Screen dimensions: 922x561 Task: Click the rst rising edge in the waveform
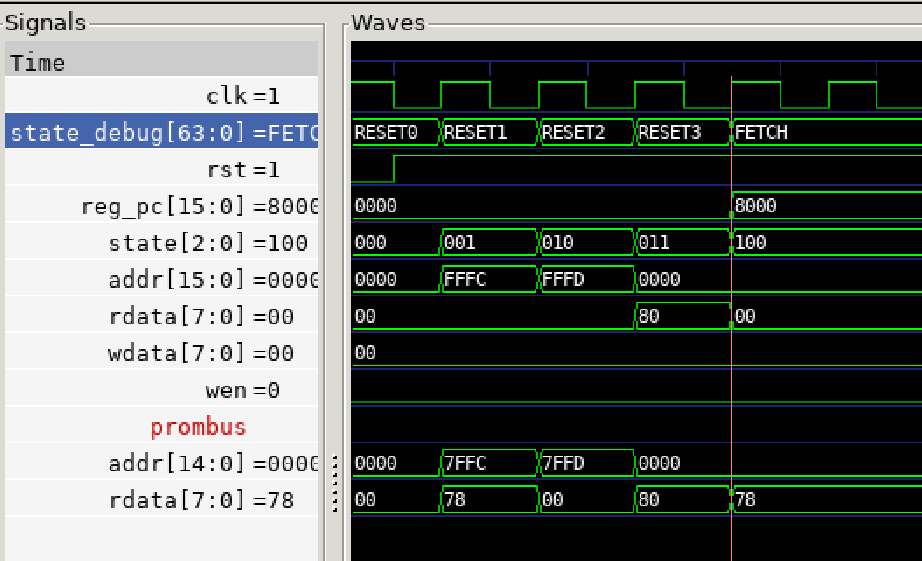click(394, 169)
